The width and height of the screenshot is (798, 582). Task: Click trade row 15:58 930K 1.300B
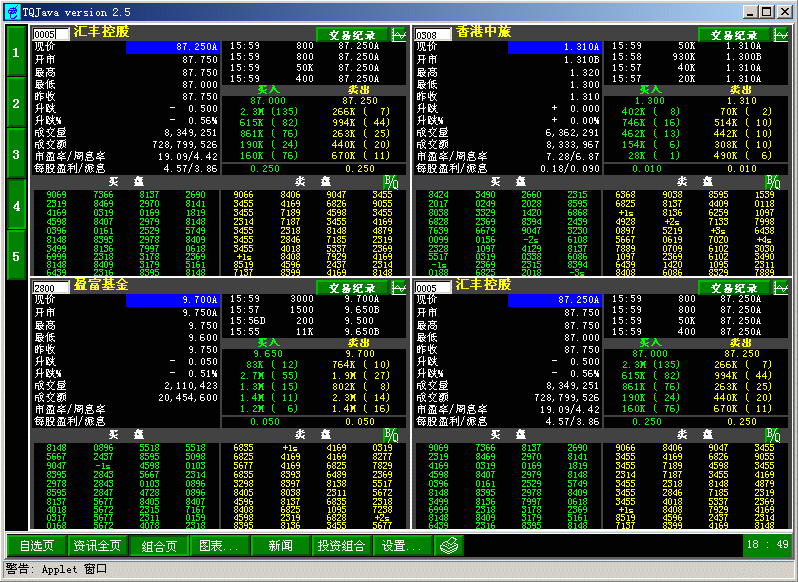pyautogui.click(x=687, y=57)
